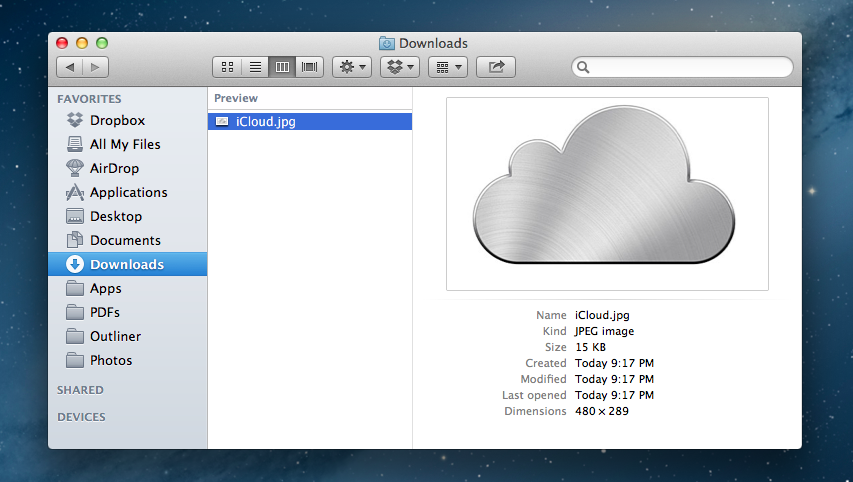Viewport: 853px width, 482px height.
Task: Open the PDFs folder label
Action: 105,312
